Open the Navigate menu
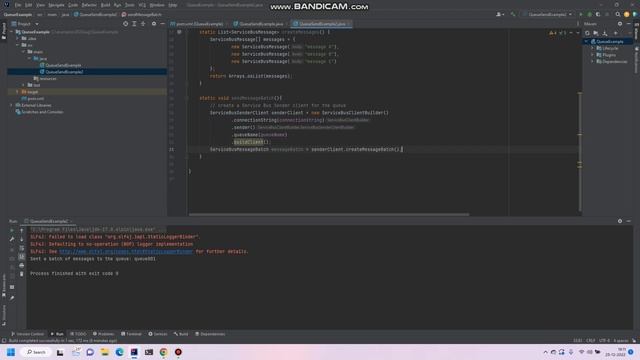This screenshot has width=640, height=360. click(56, 5)
